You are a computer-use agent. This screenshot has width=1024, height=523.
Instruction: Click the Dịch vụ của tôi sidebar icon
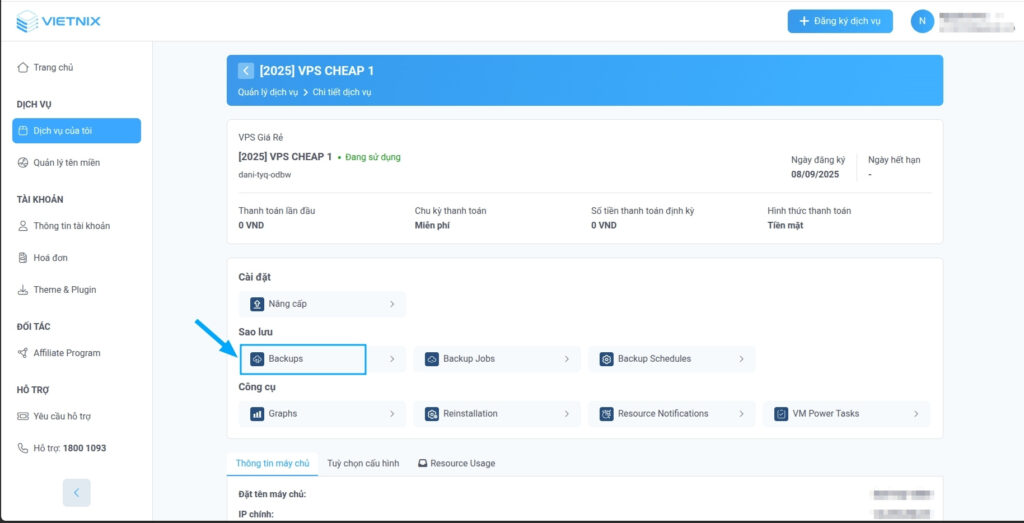pyautogui.click(x=23, y=131)
